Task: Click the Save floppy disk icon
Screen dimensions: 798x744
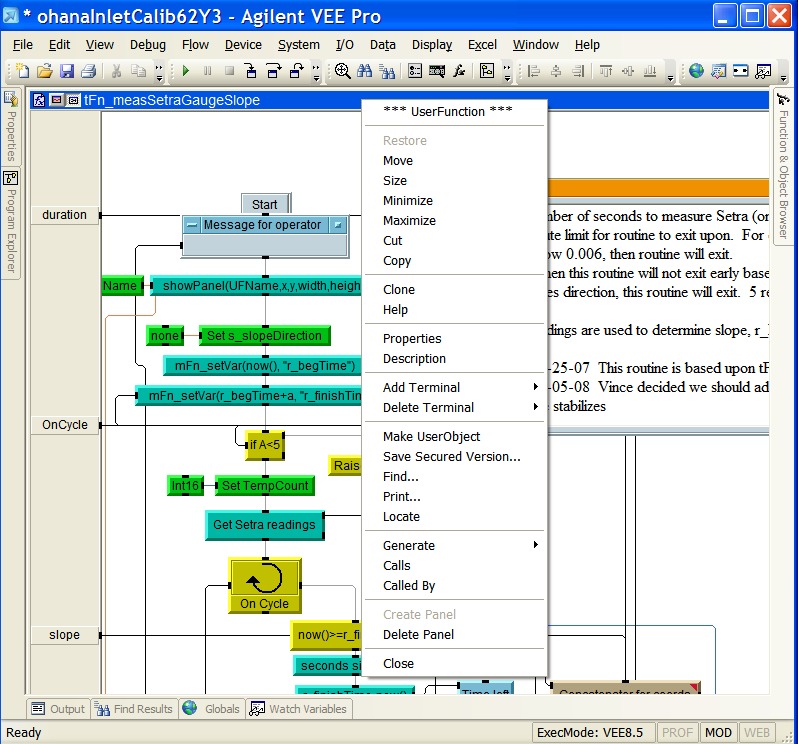Action: [x=67, y=71]
